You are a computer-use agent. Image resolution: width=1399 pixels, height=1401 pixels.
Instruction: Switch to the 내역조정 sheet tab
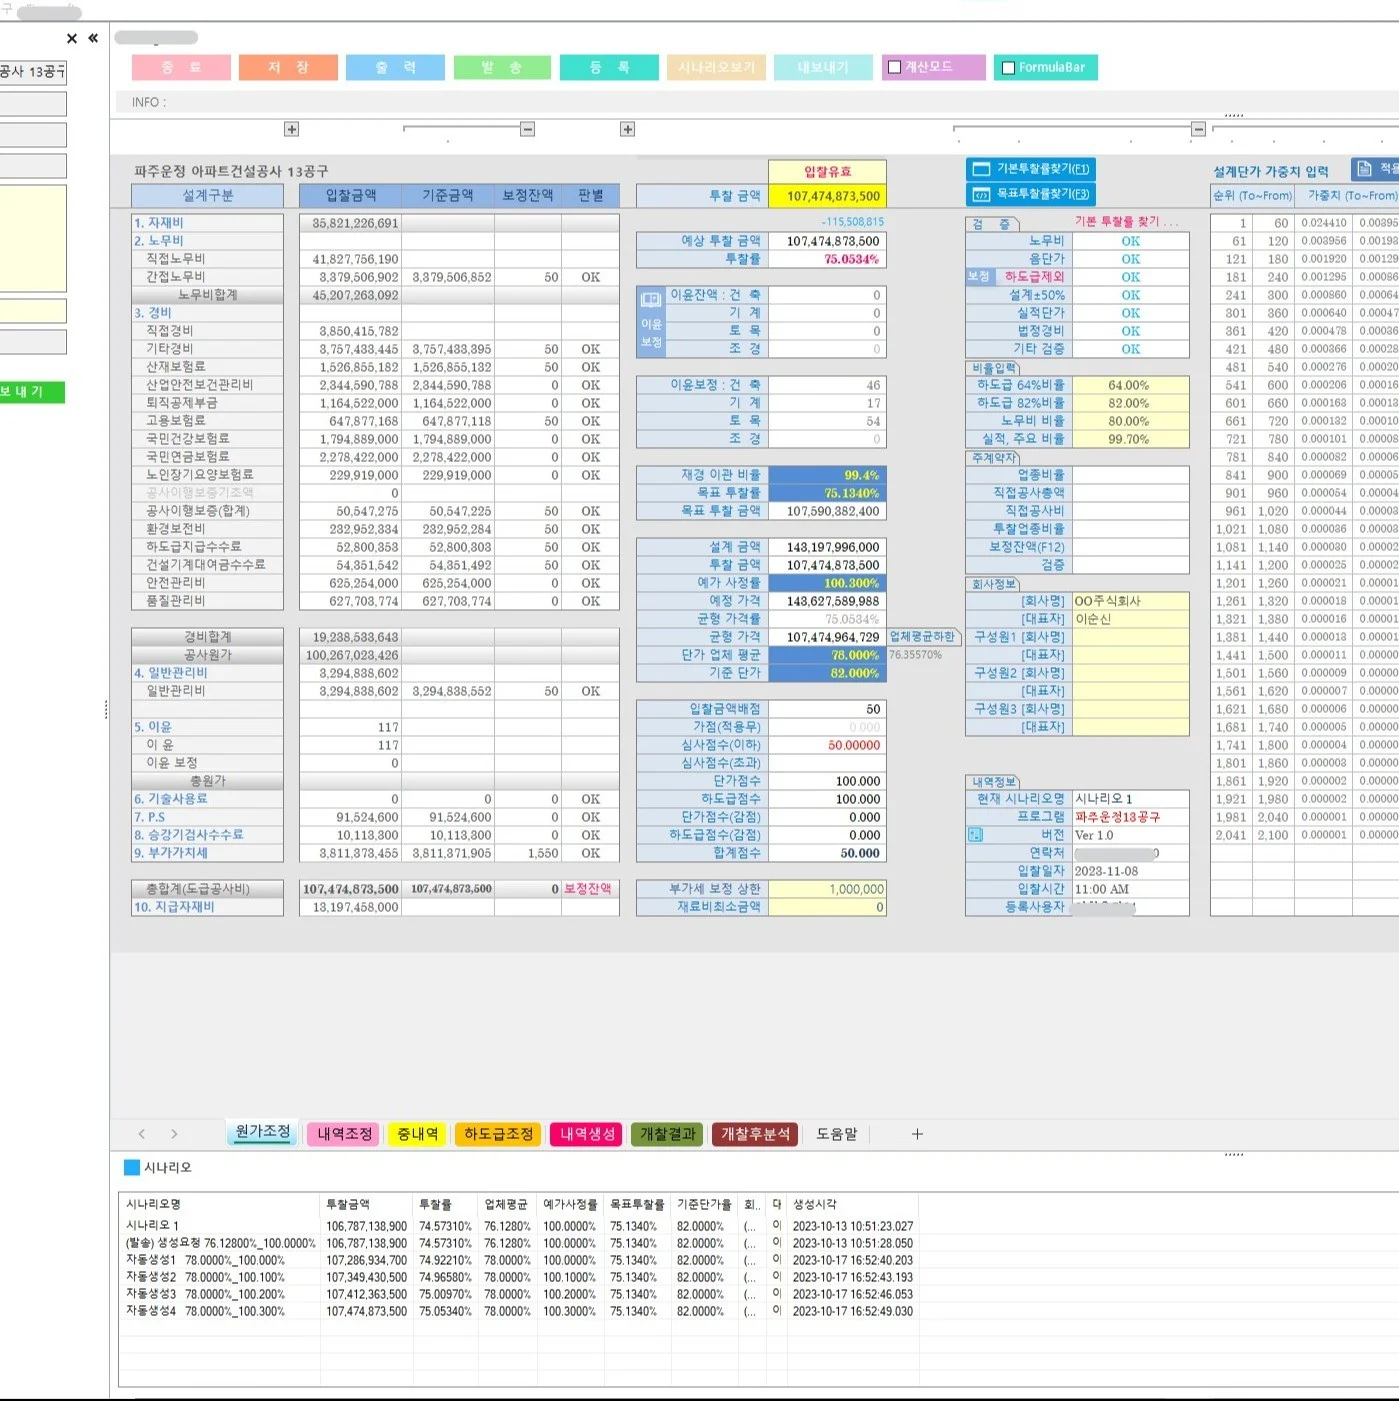pyautogui.click(x=345, y=1134)
